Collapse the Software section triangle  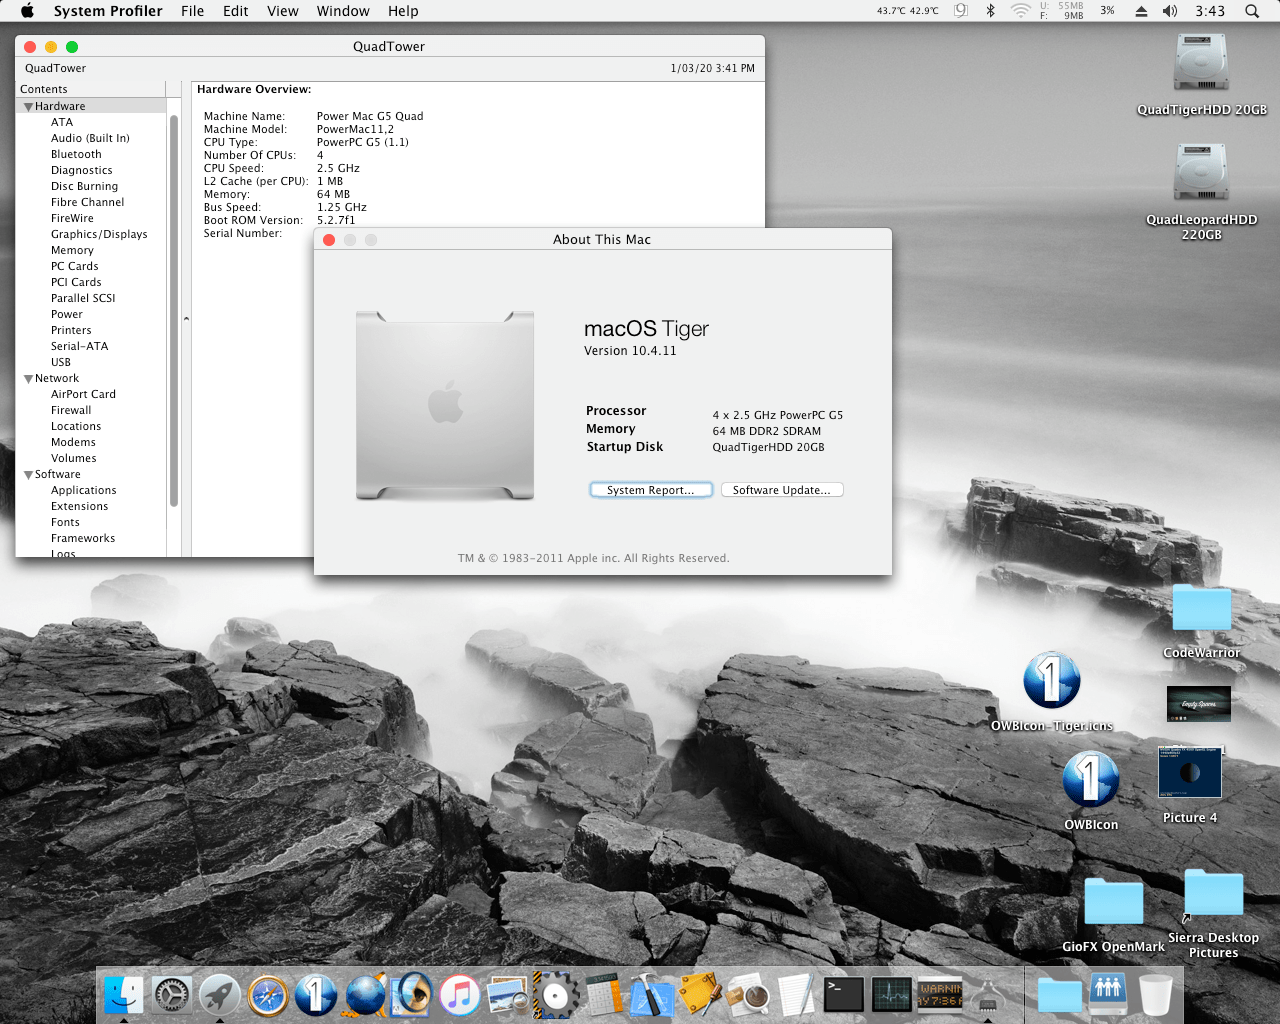point(28,474)
